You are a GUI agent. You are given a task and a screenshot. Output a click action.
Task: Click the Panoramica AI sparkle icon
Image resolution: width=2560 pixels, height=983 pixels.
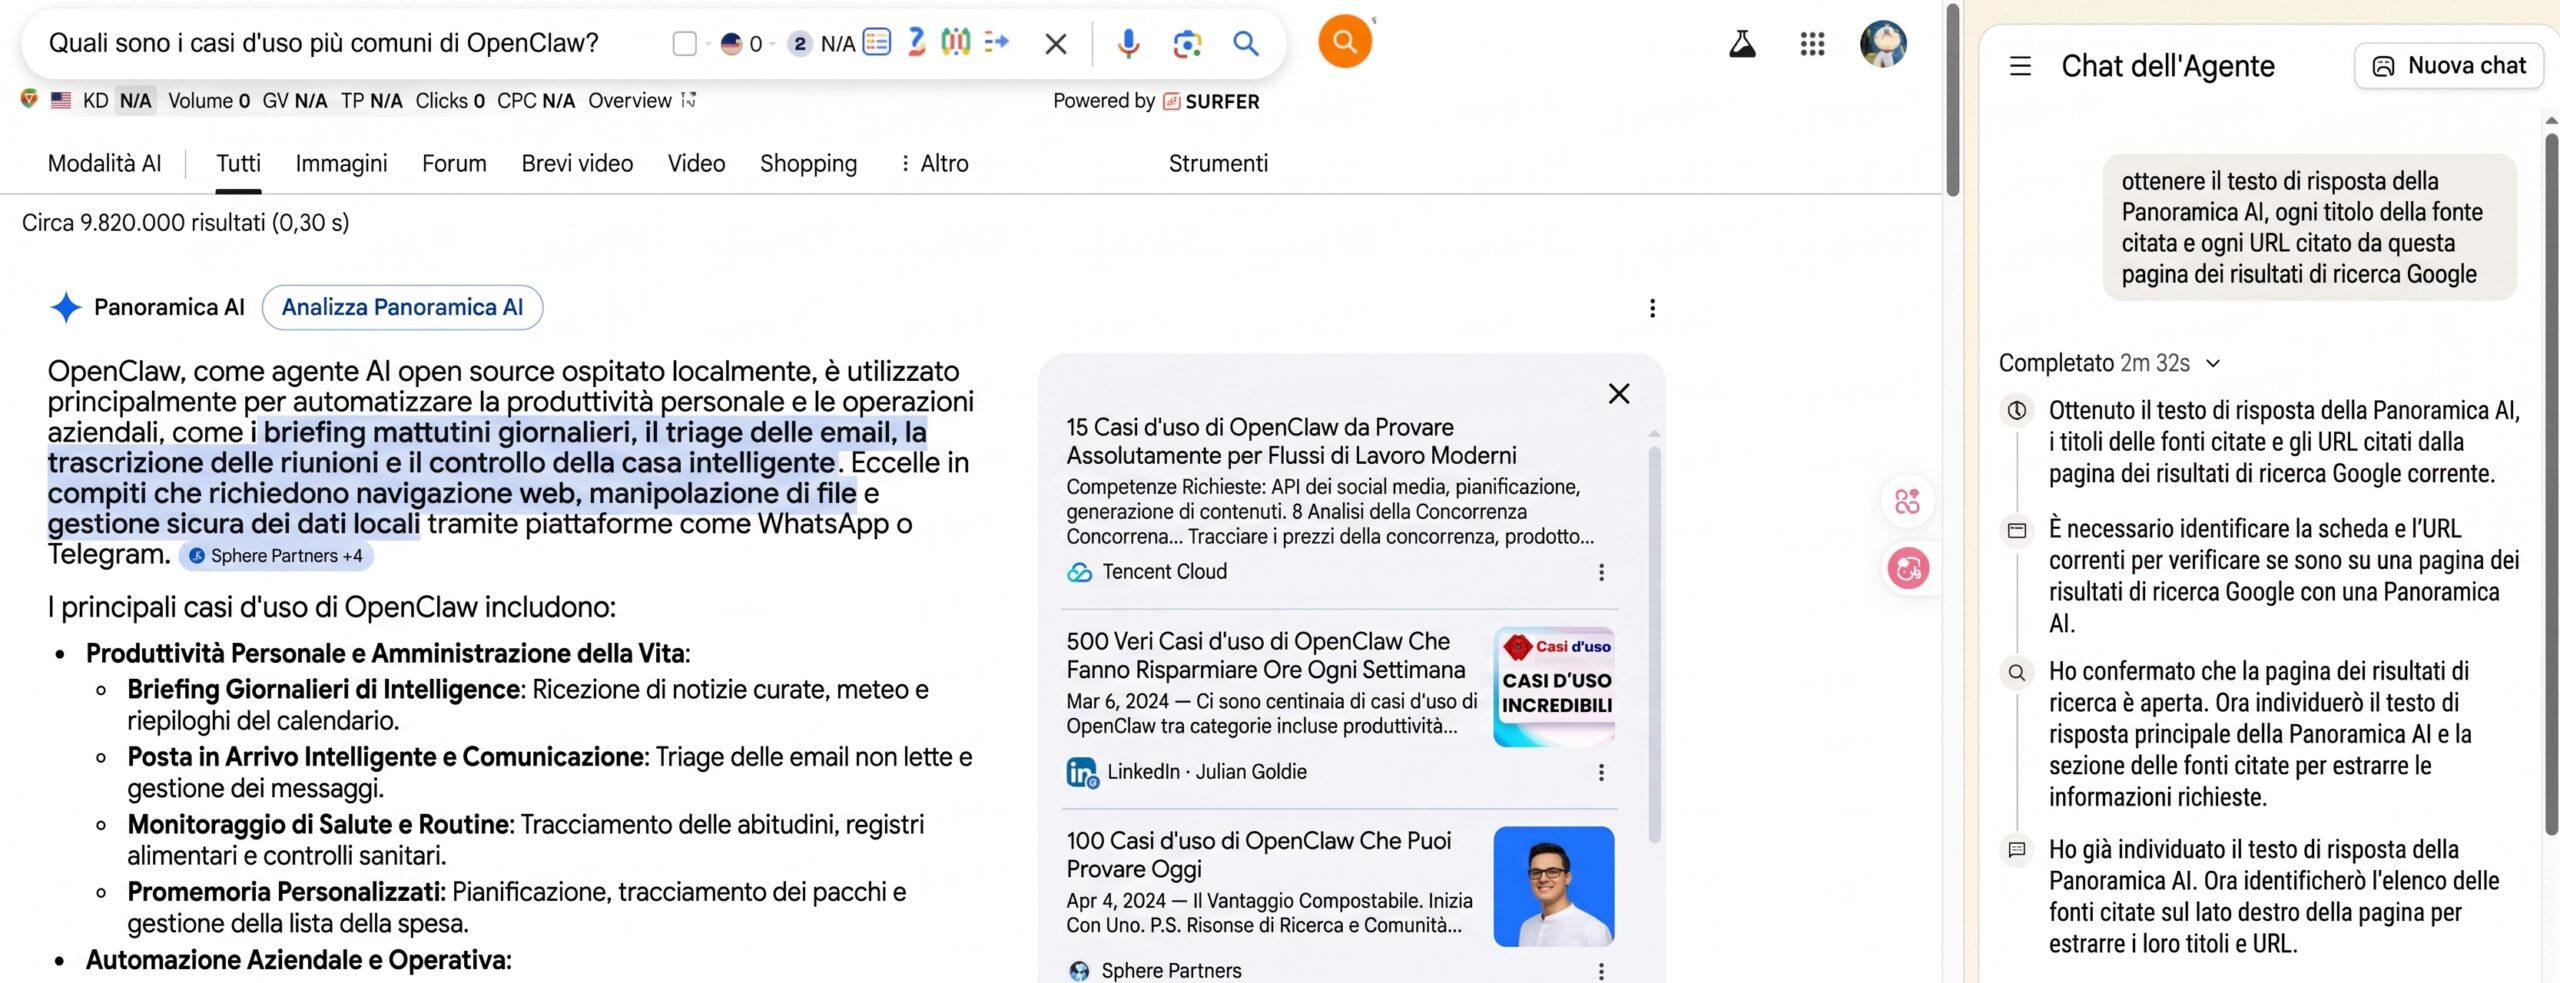coord(65,307)
